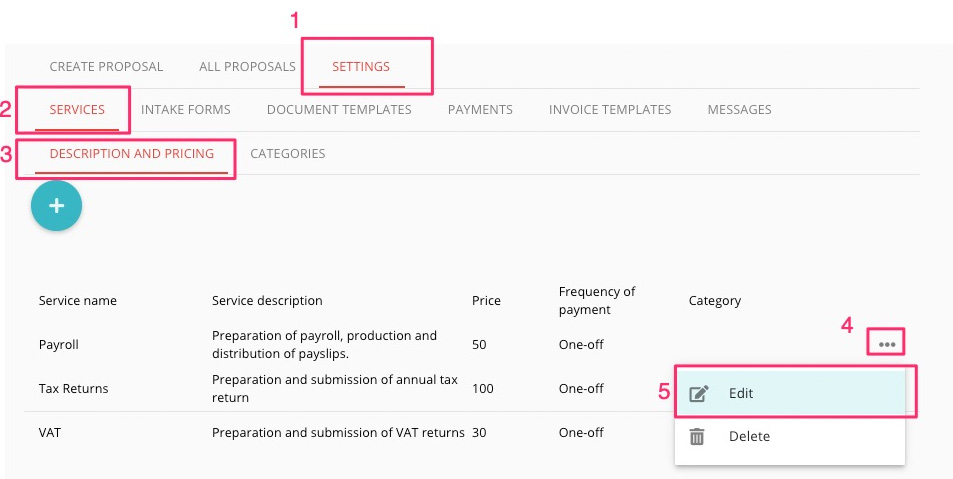Image resolution: width=953 pixels, height=479 pixels.
Task: Switch to the Categories tab
Action: (x=287, y=154)
